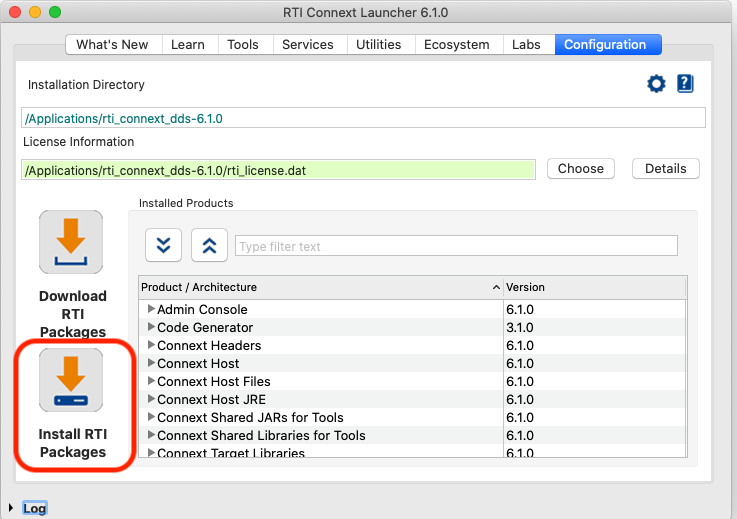
Task: Expand the Log section disclosure triangle
Action: point(10,508)
